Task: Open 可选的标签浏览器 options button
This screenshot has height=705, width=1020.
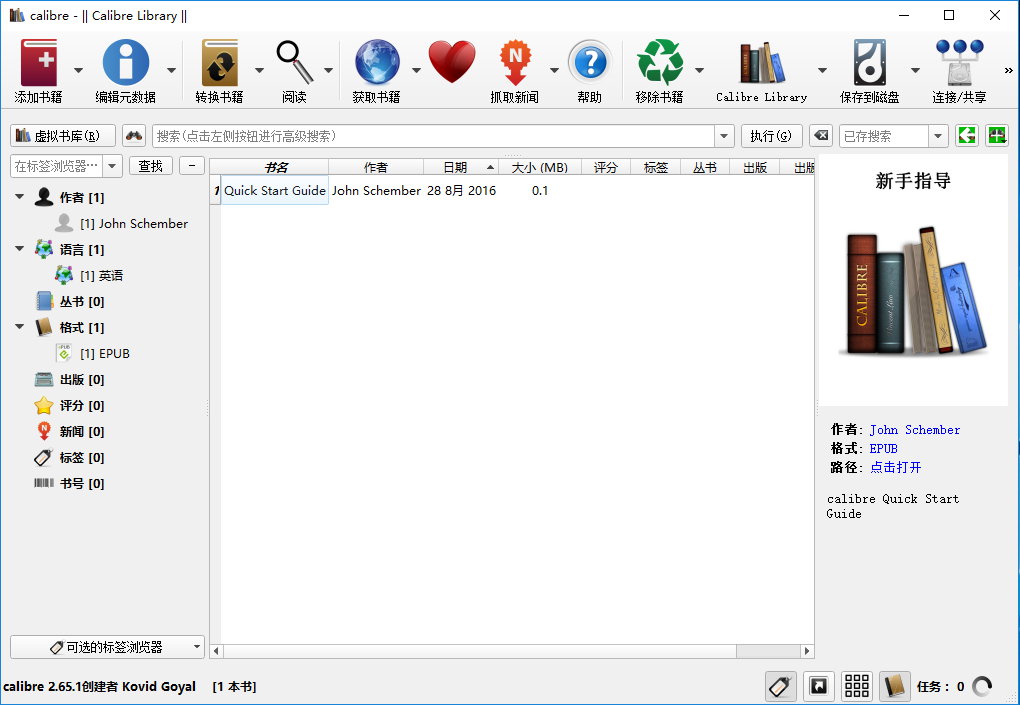Action: click(107, 647)
